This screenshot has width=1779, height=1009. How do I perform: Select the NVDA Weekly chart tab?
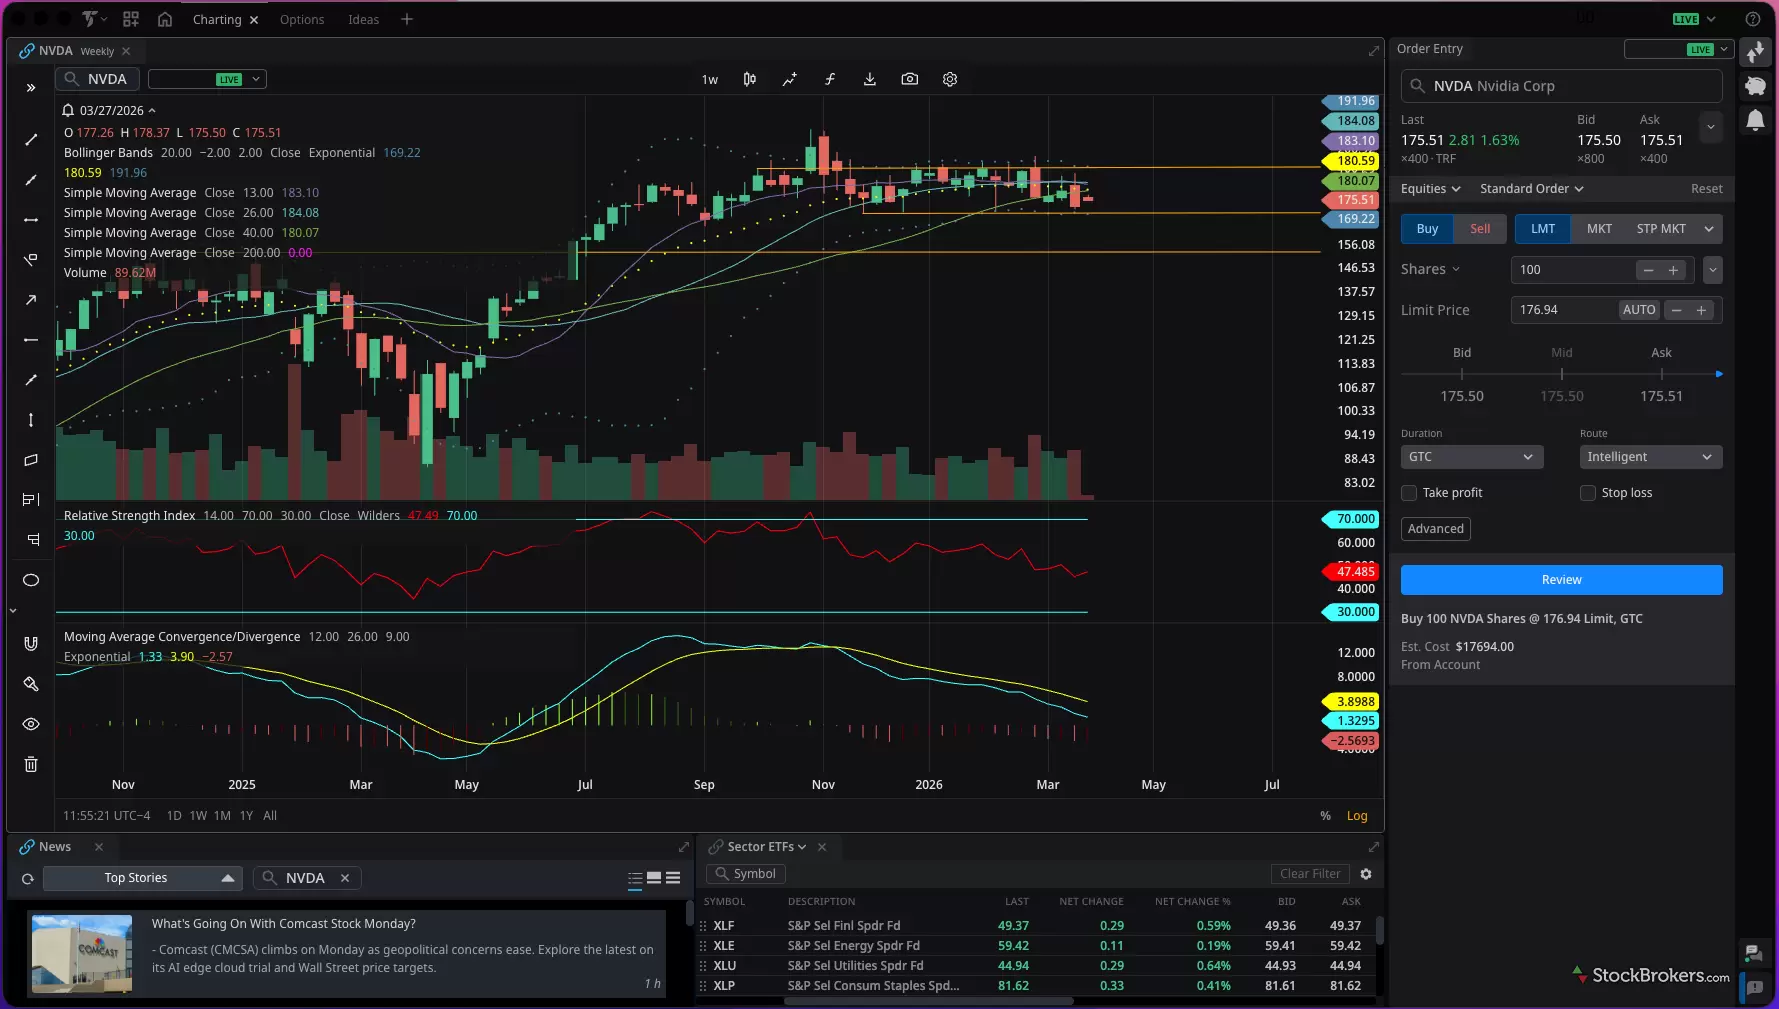point(76,51)
